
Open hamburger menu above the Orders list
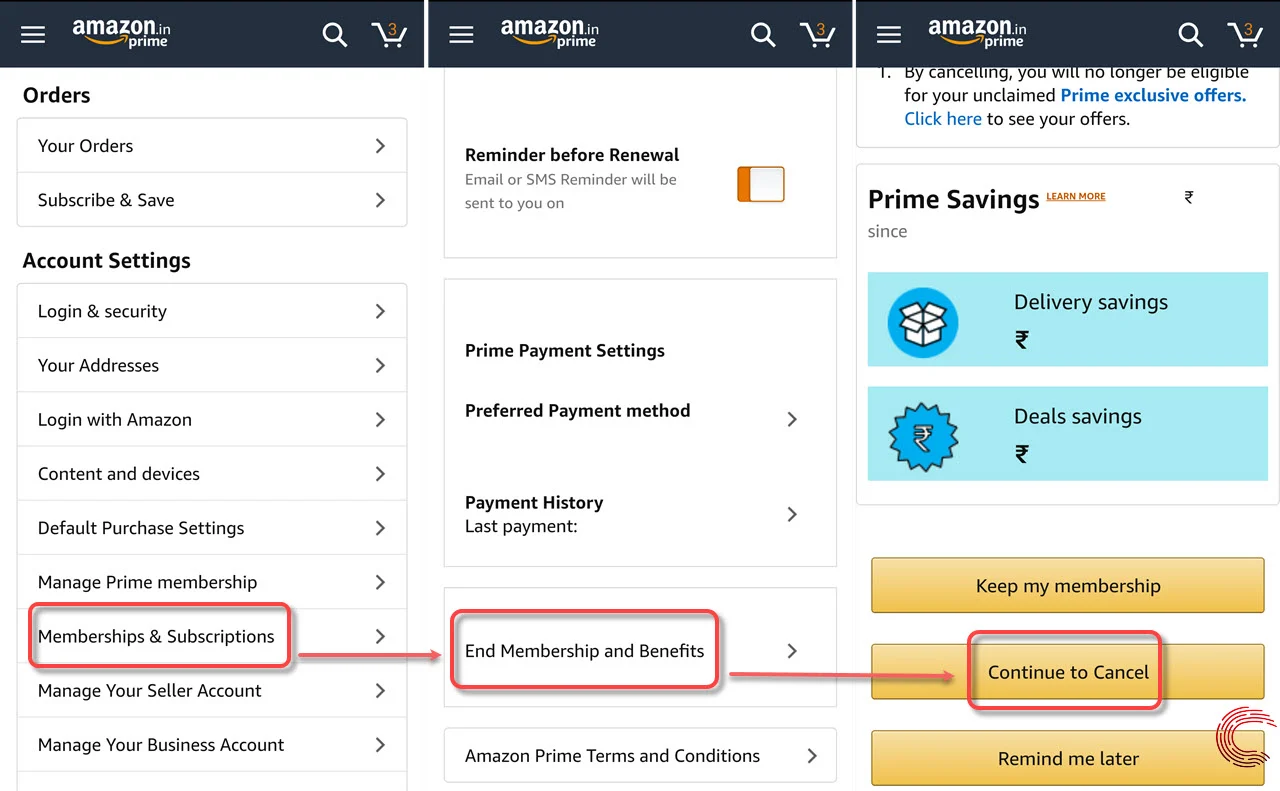pos(33,35)
